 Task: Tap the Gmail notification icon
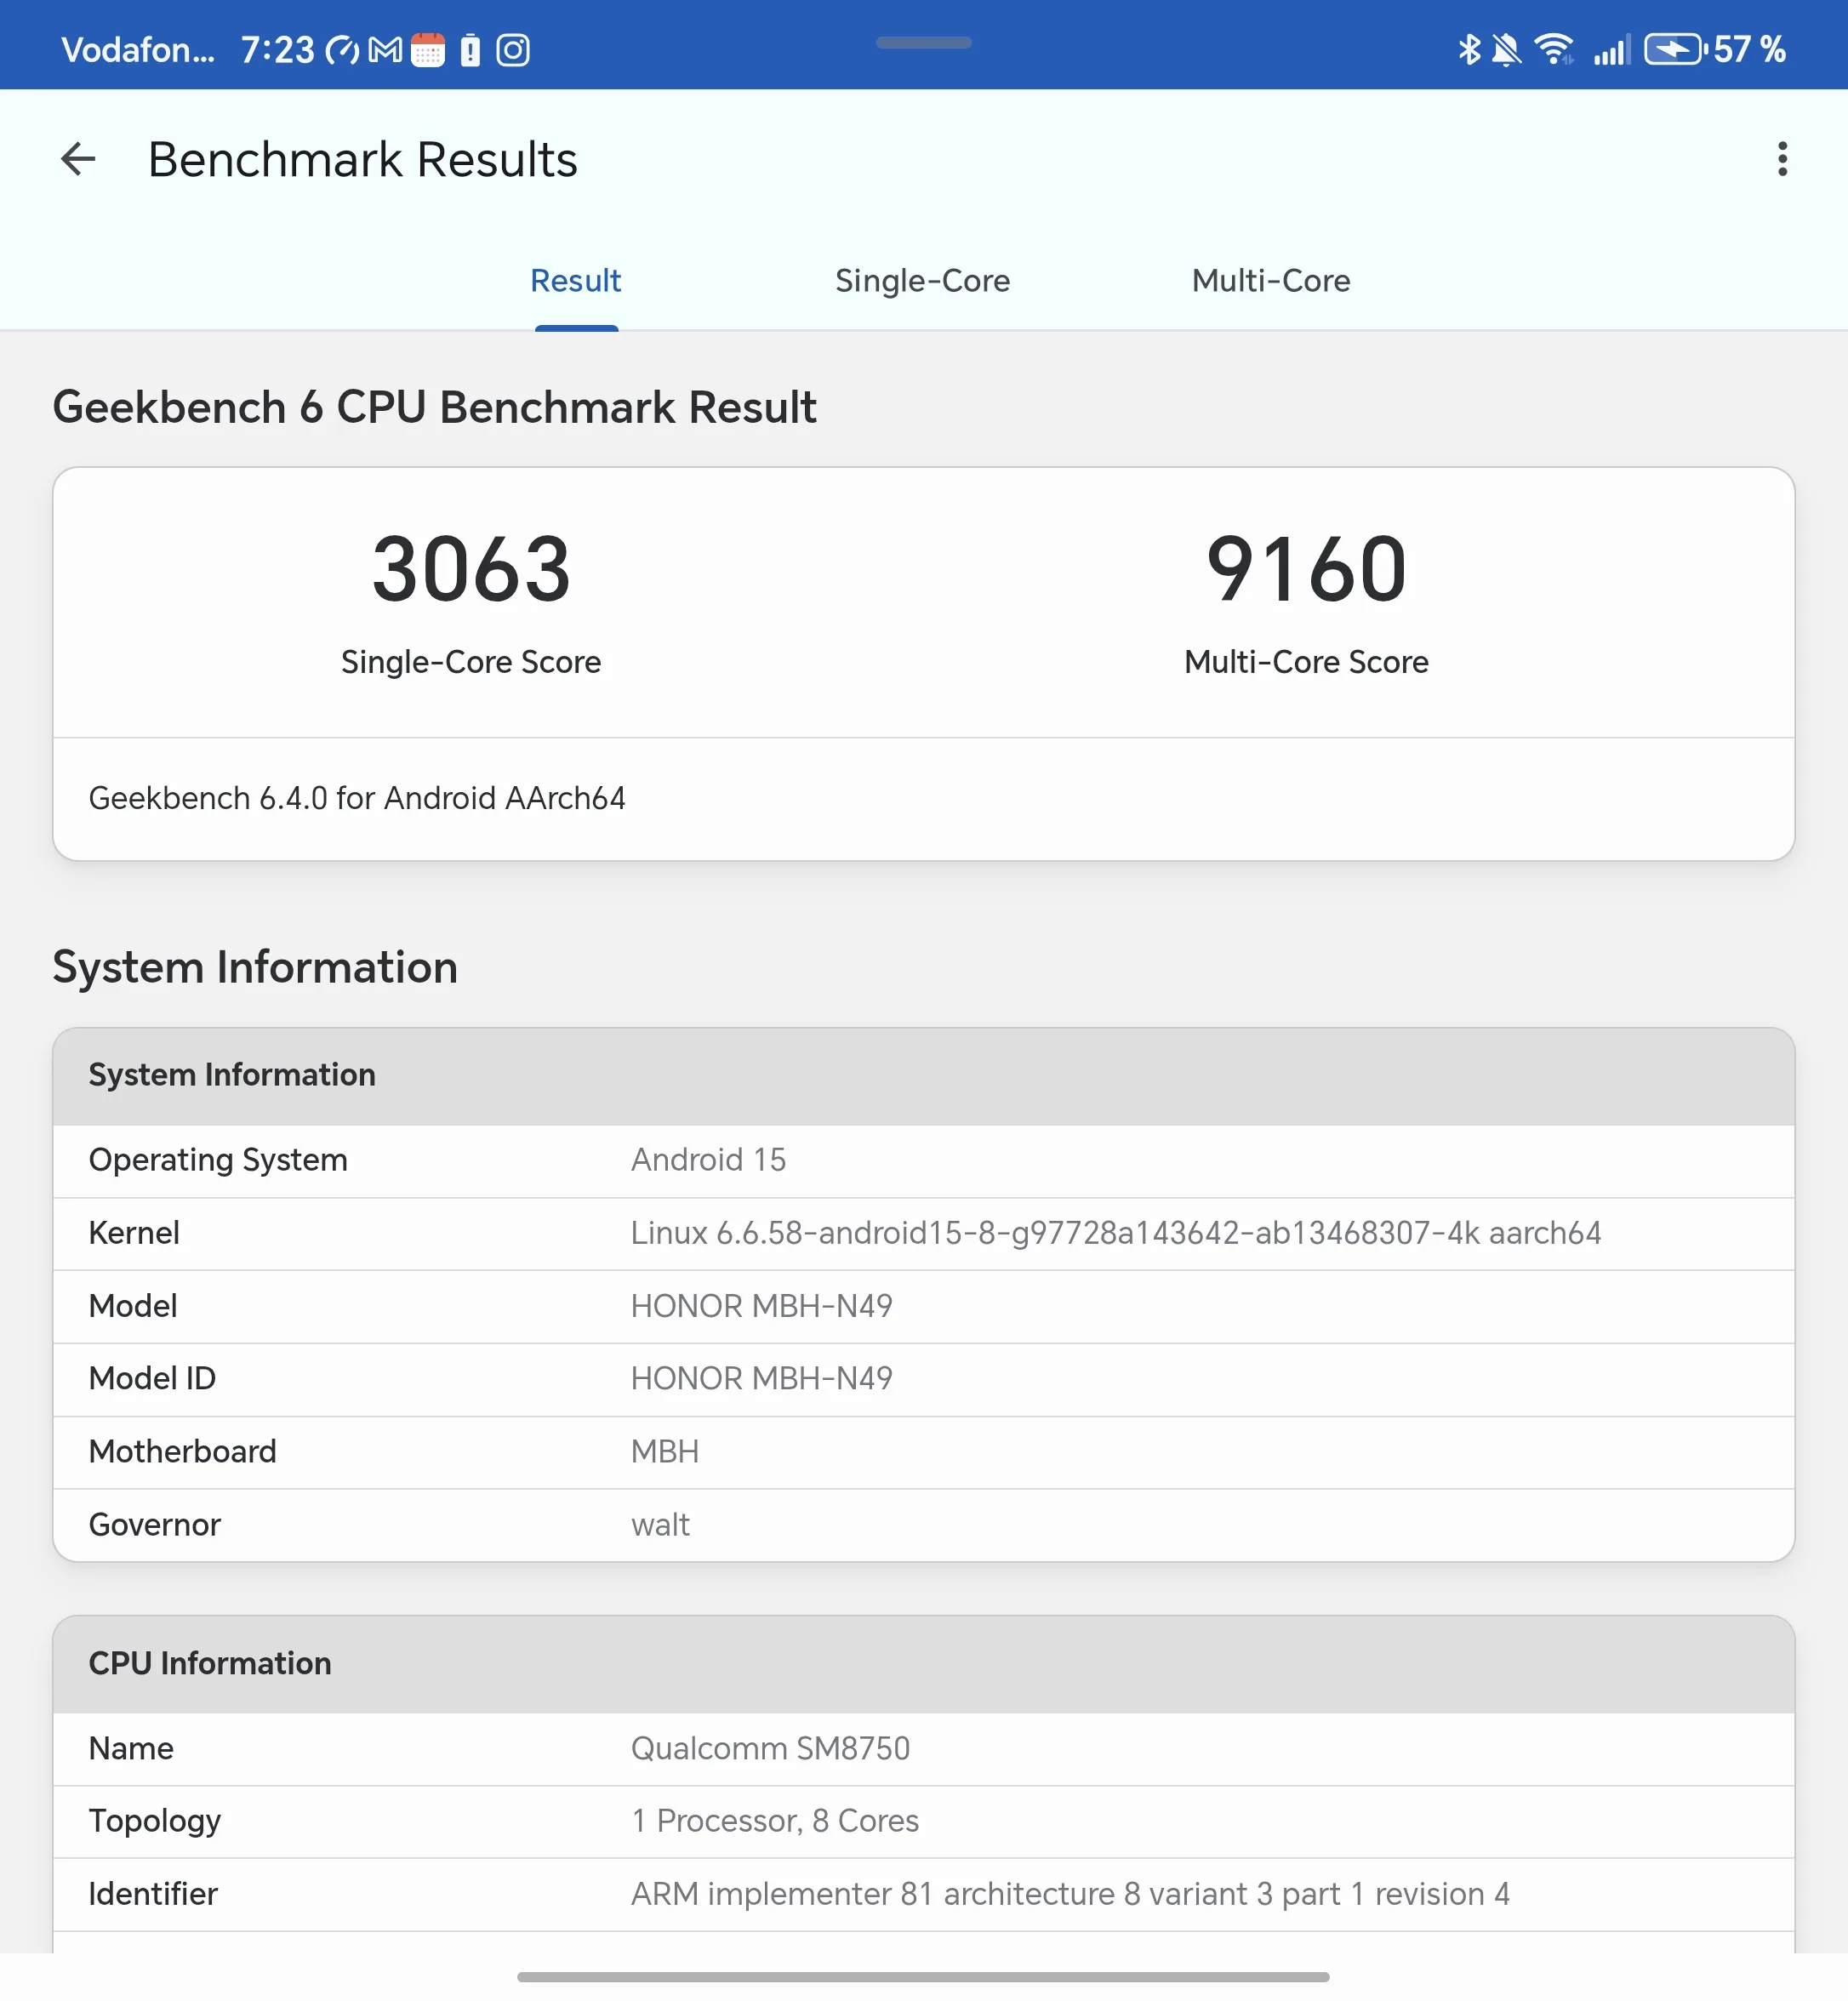click(385, 50)
